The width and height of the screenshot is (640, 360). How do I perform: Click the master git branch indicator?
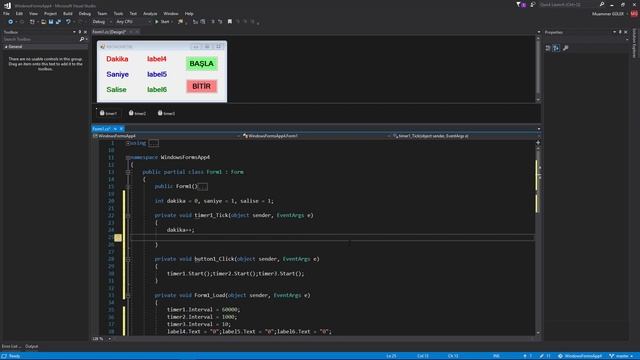point(621,356)
